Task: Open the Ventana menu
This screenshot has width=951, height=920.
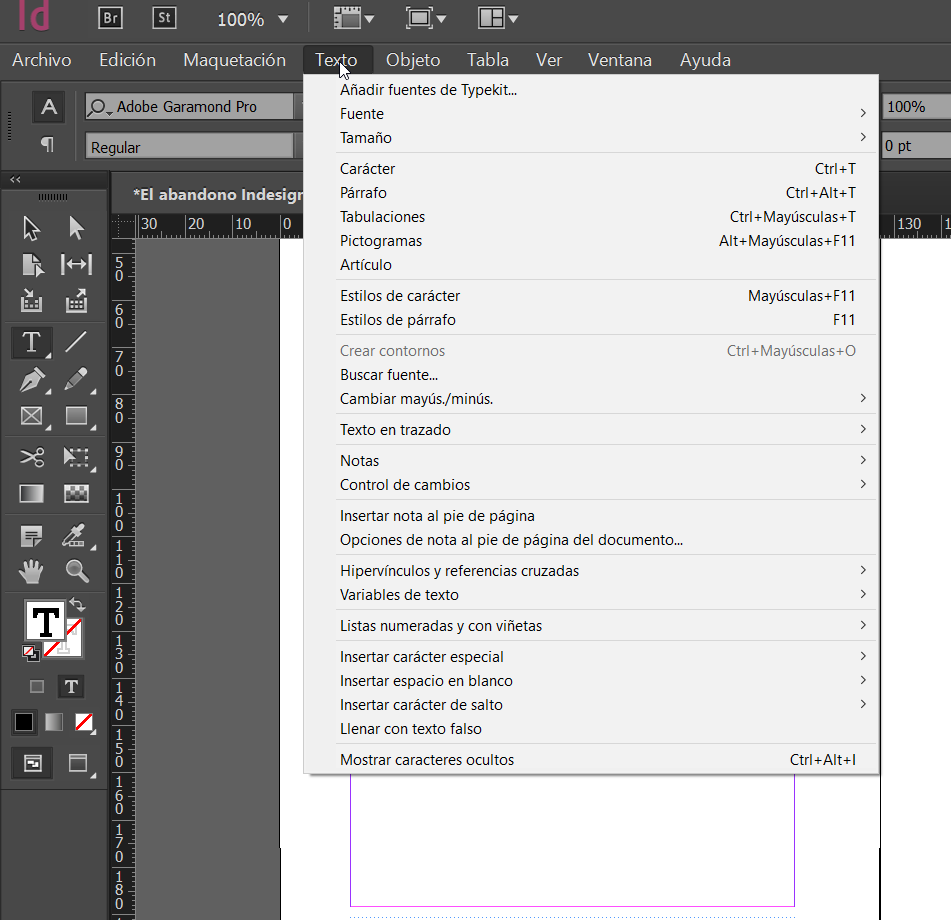Action: tap(619, 60)
